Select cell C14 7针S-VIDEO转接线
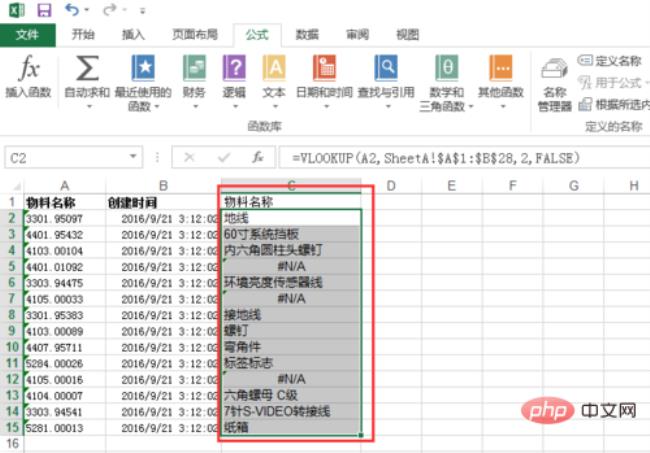This screenshot has width=650, height=453. [291, 412]
